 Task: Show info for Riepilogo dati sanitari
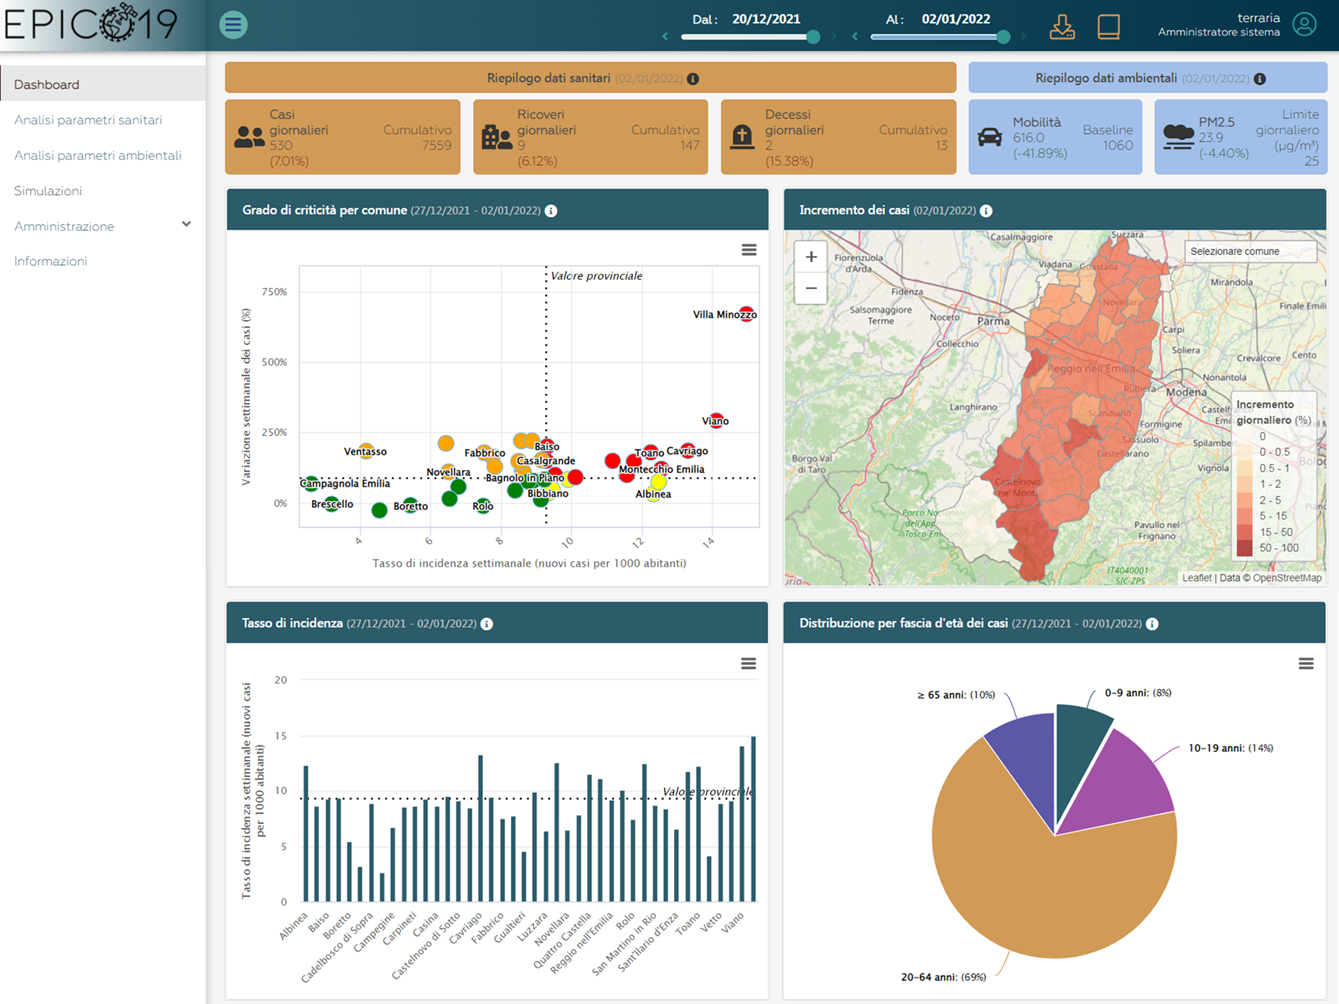point(693,78)
